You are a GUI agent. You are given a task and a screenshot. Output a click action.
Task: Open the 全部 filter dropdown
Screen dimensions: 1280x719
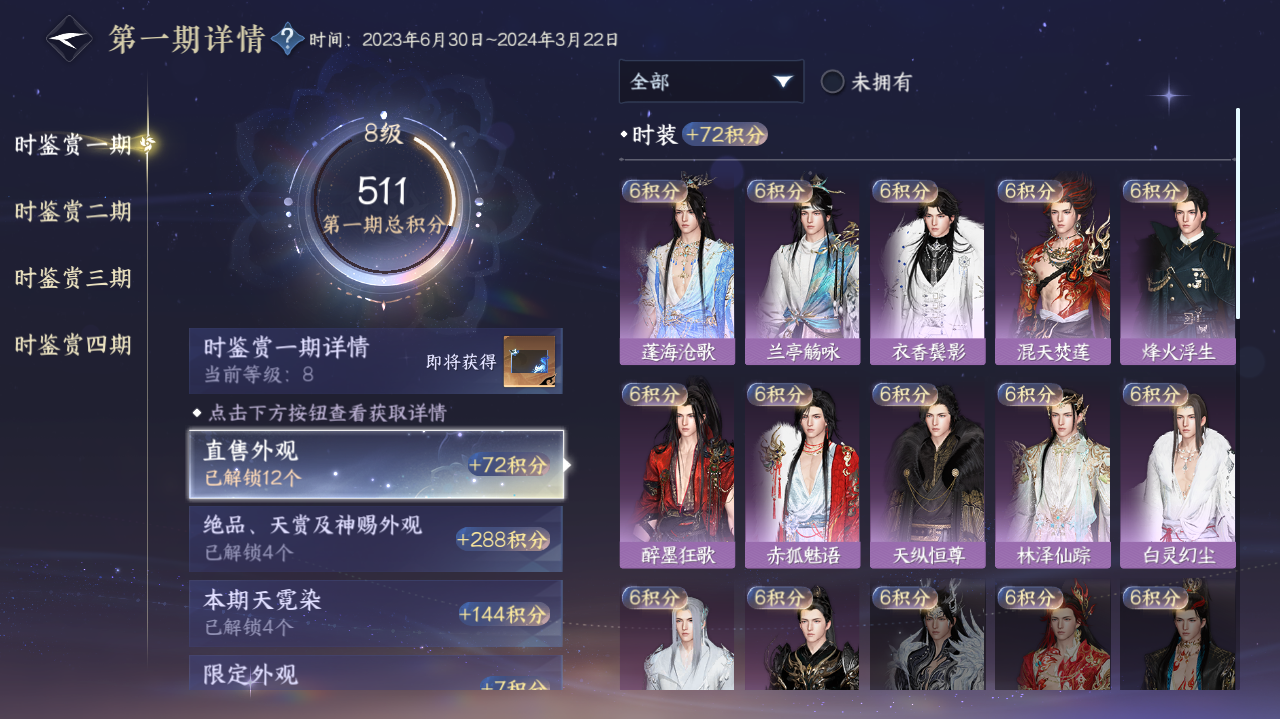(711, 81)
